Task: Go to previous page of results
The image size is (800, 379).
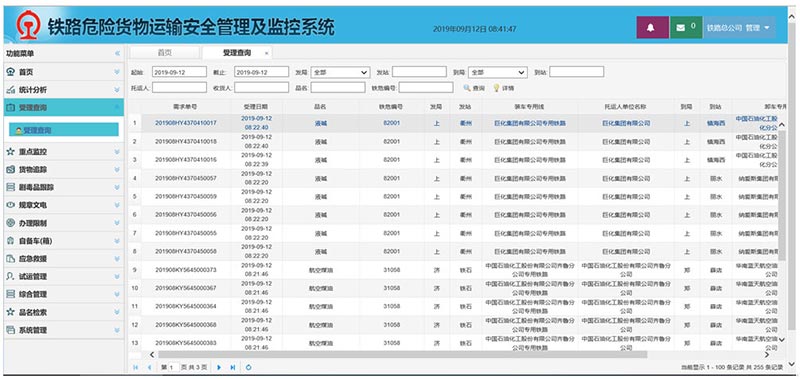Action: (149, 367)
